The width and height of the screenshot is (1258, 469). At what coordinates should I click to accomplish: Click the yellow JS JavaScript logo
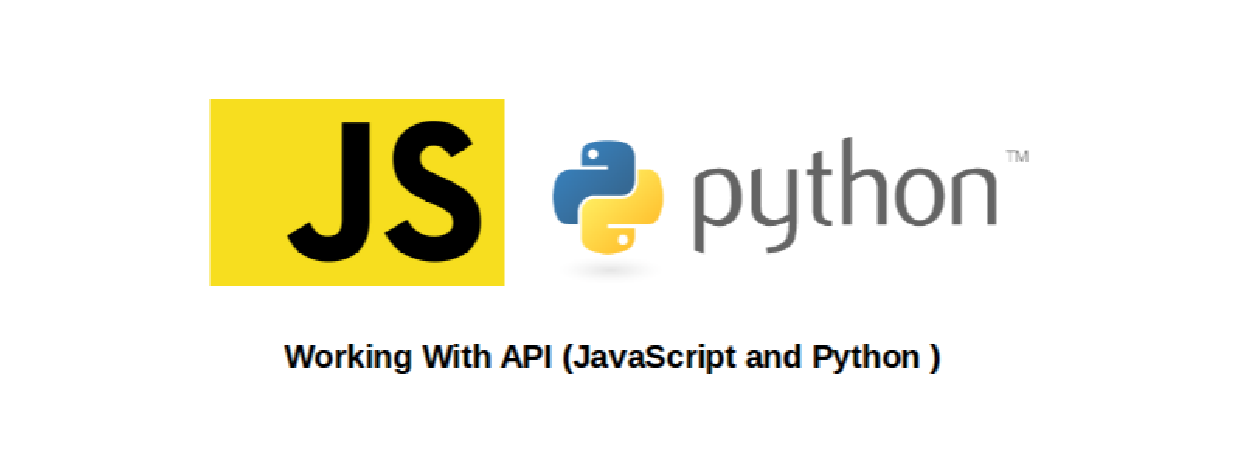pyautogui.click(x=357, y=192)
